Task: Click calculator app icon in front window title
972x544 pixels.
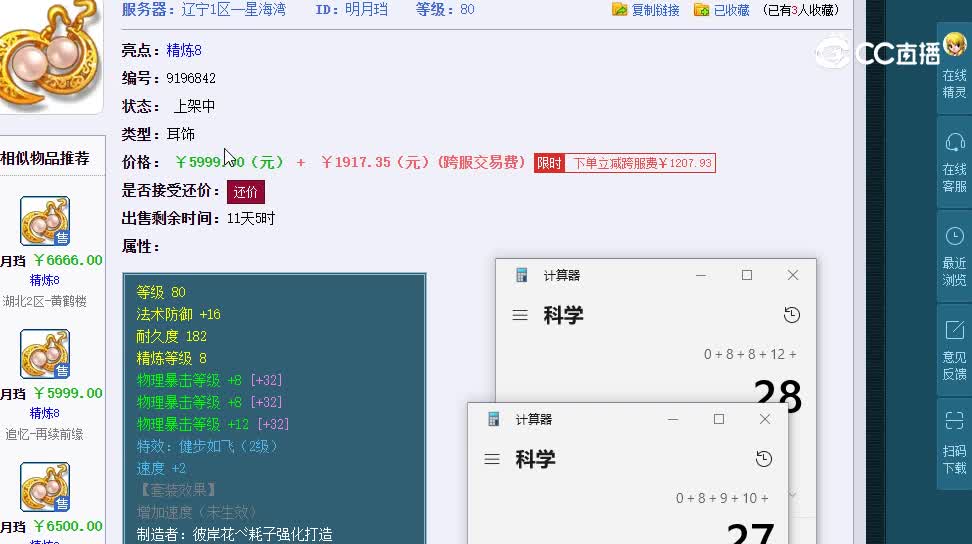Action: (493, 419)
